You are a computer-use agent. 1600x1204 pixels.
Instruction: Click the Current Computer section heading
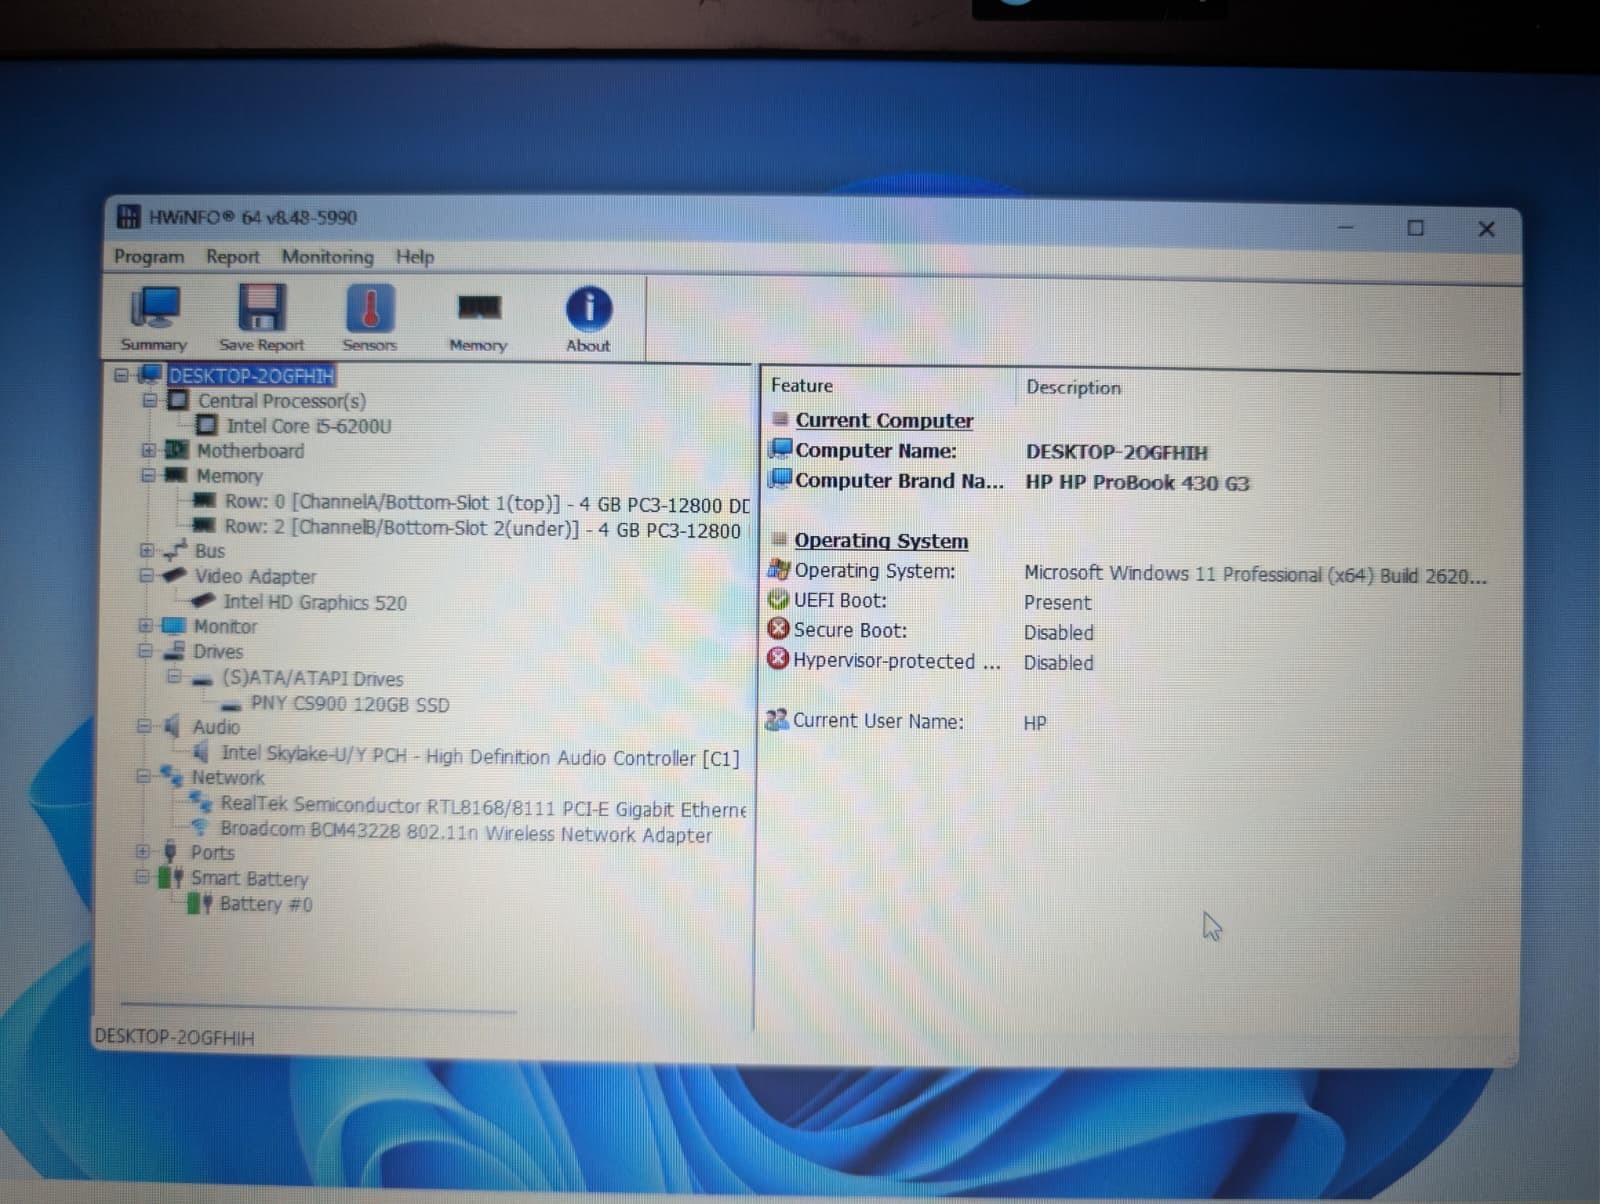(x=884, y=420)
